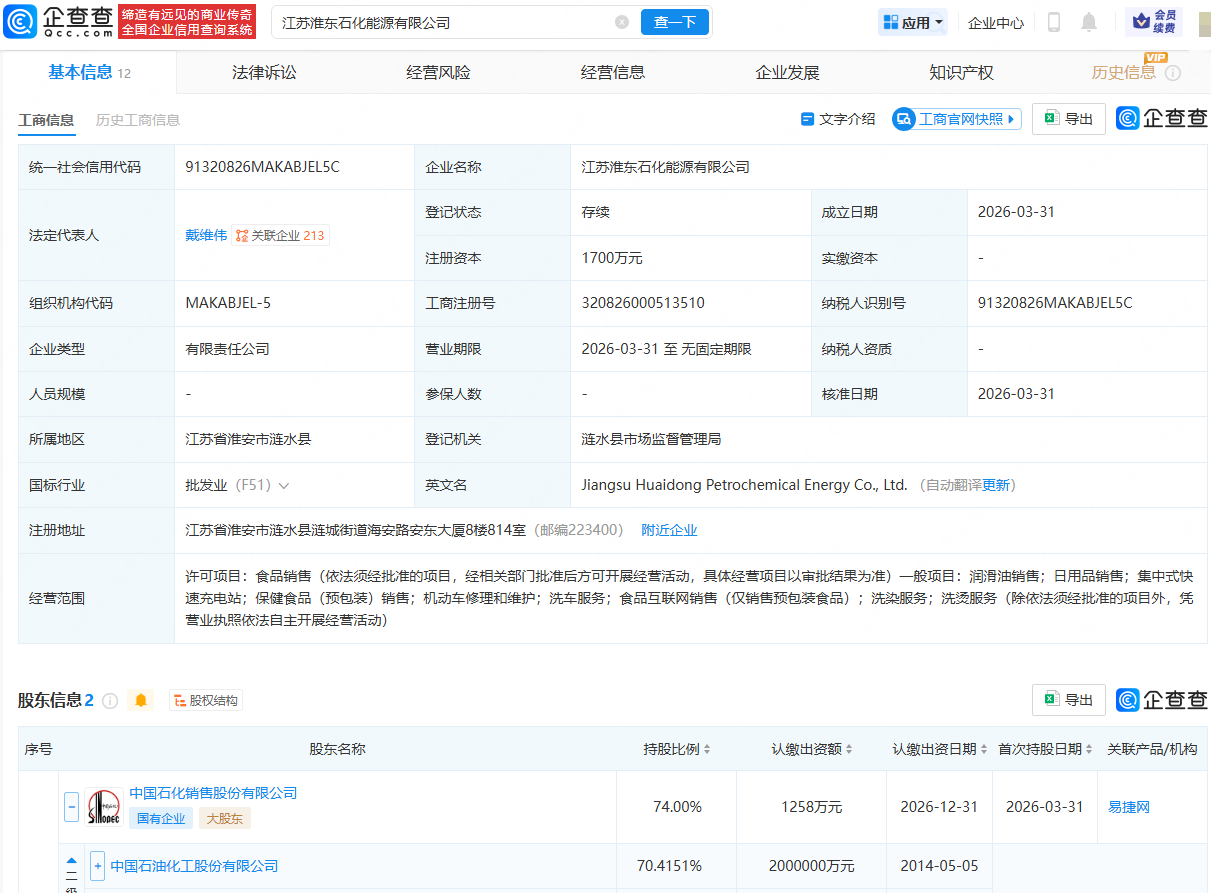Open the 应用 dropdown menu

912,21
